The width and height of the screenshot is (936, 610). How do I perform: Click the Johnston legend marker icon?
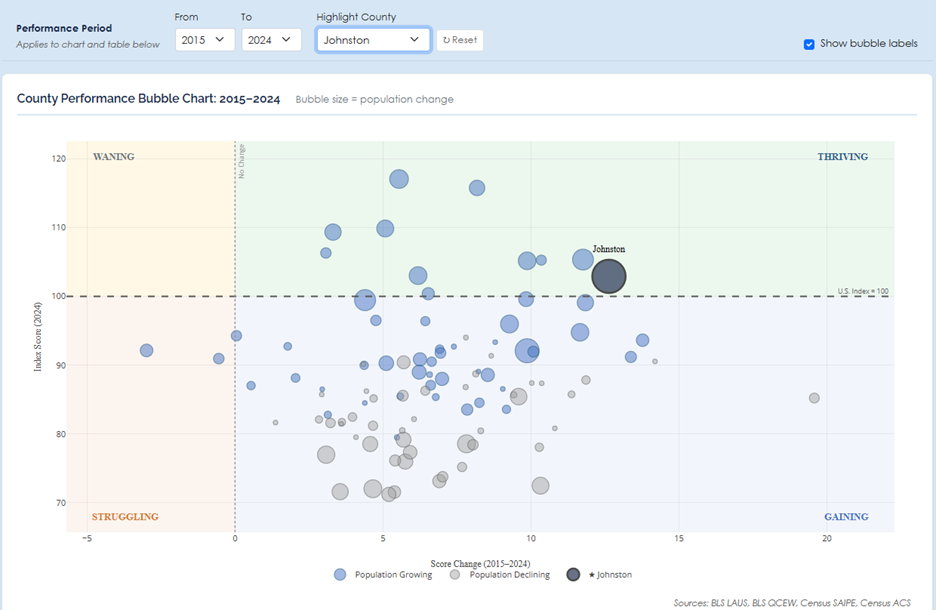click(x=573, y=574)
